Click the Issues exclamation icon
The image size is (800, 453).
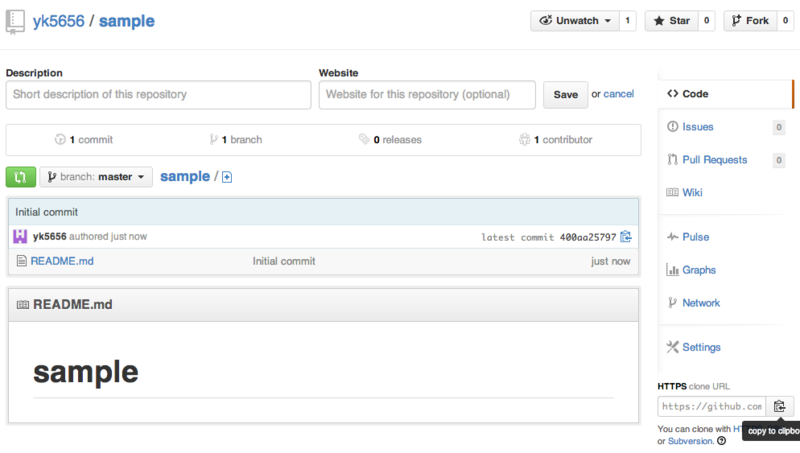point(672,127)
